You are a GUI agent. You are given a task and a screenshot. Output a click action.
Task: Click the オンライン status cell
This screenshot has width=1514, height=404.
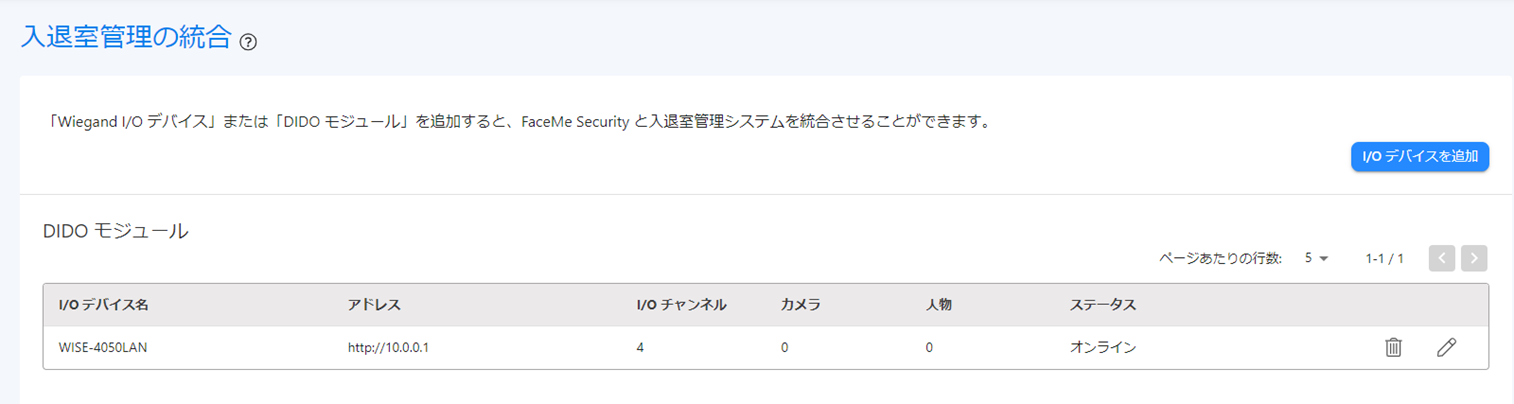1103,348
